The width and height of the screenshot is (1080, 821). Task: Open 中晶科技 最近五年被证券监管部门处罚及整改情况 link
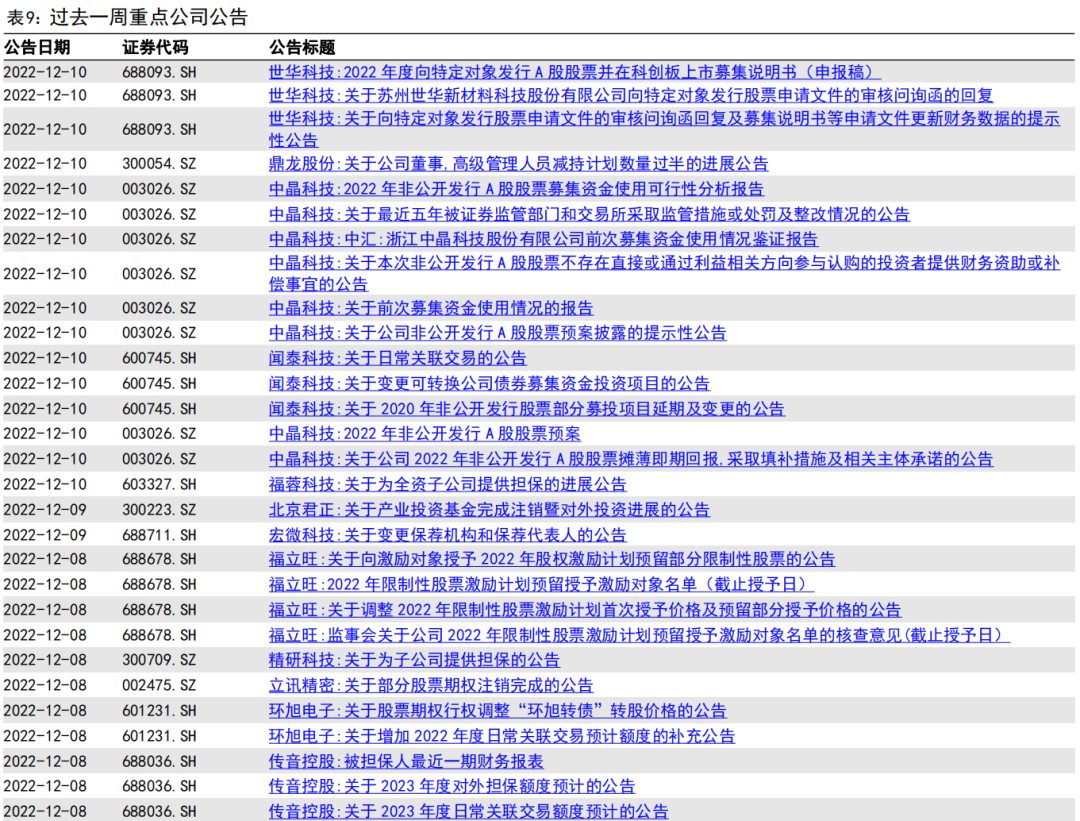point(589,214)
